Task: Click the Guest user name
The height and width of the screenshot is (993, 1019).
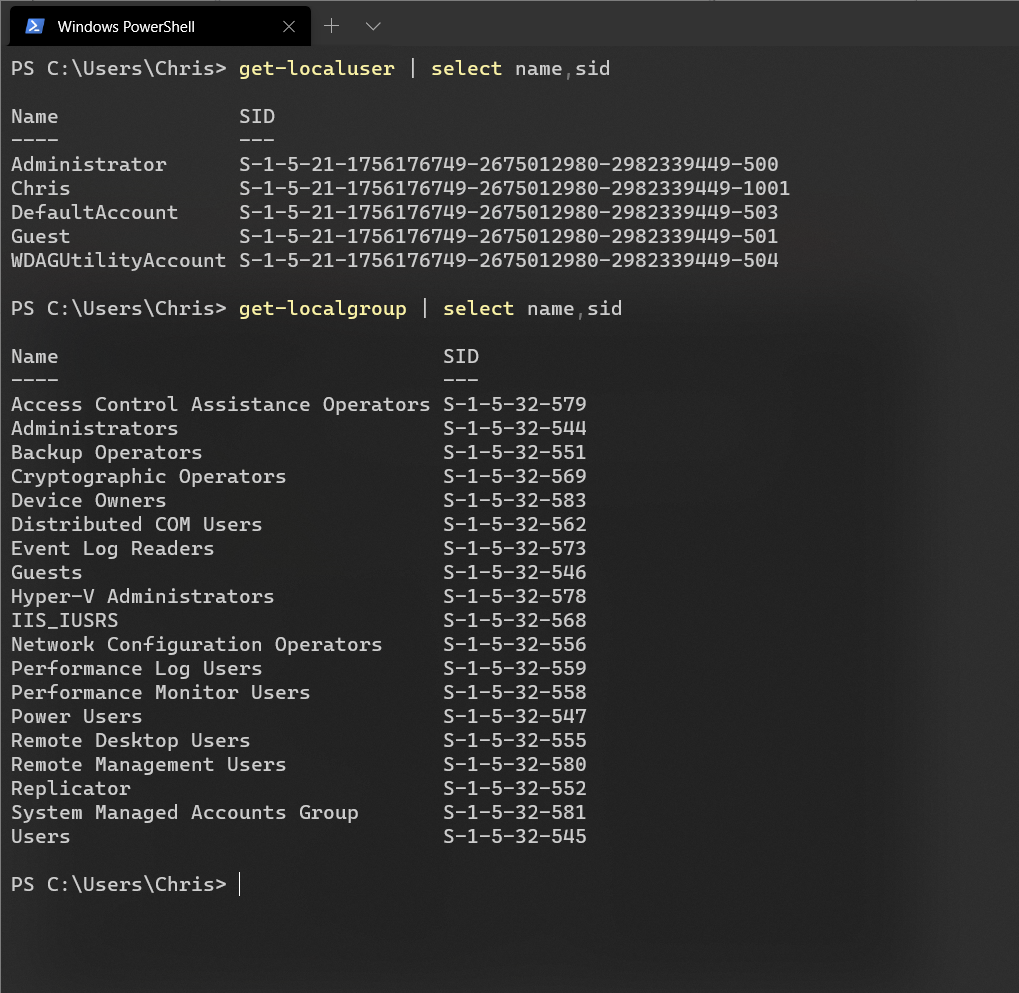Action: 40,237
